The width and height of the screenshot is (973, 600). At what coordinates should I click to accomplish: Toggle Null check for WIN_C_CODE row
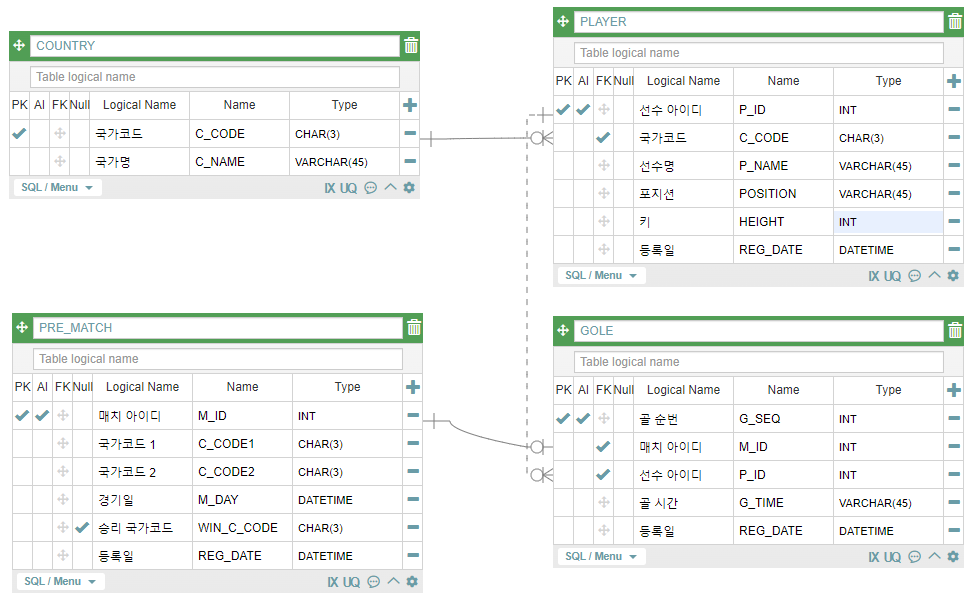click(x=82, y=527)
